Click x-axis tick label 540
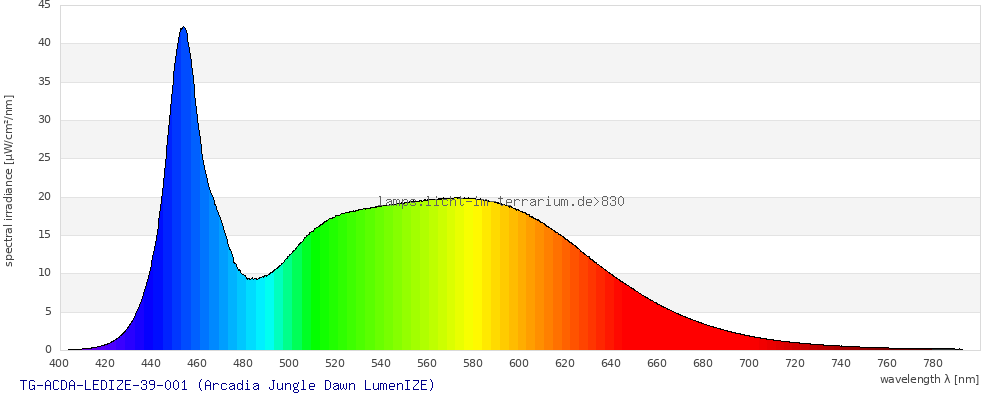1000x400 pixels. 381,364
